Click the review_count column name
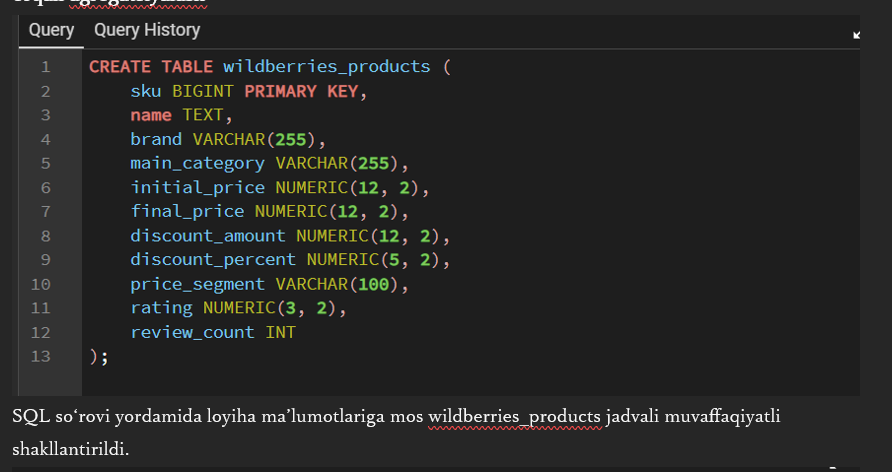Screen dimensions: 892x472 click(192, 332)
